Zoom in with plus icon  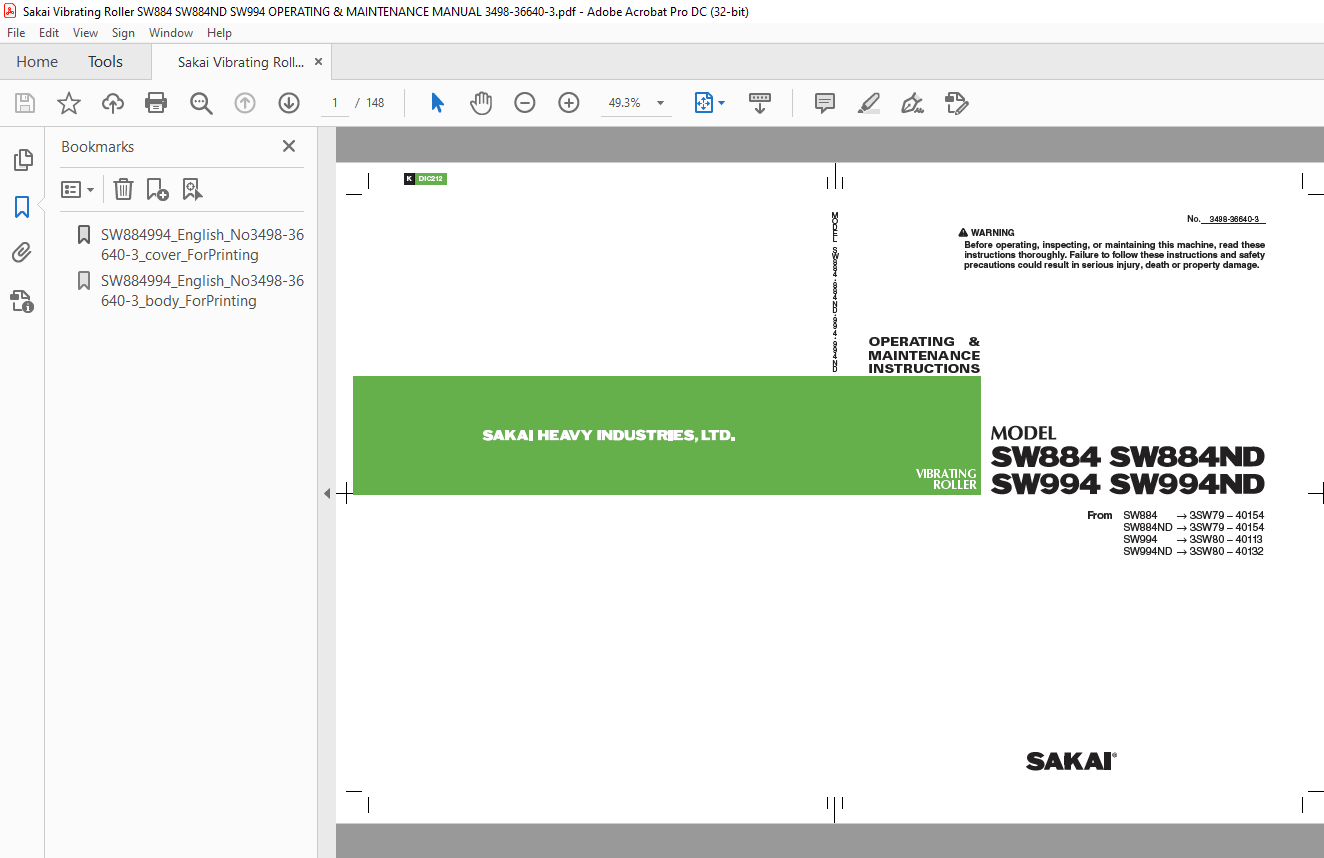pos(569,103)
